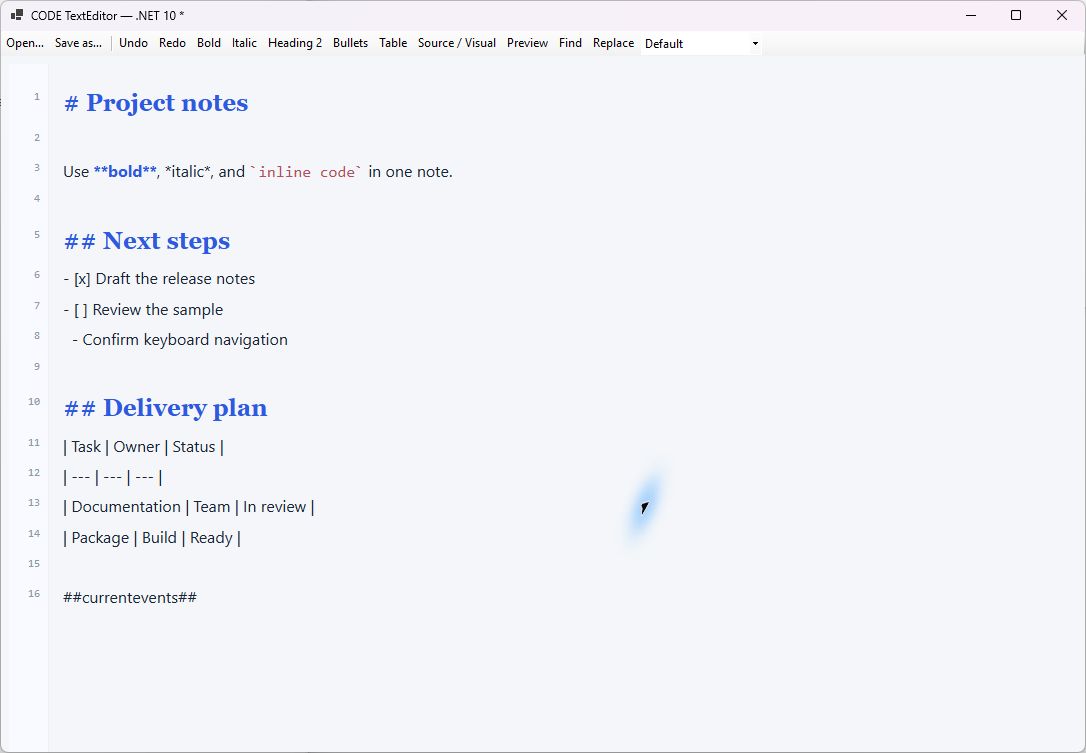Click the app icon in title bar
Image resolution: width=1086 pixels, height=753 pixels.
(17, 15)
